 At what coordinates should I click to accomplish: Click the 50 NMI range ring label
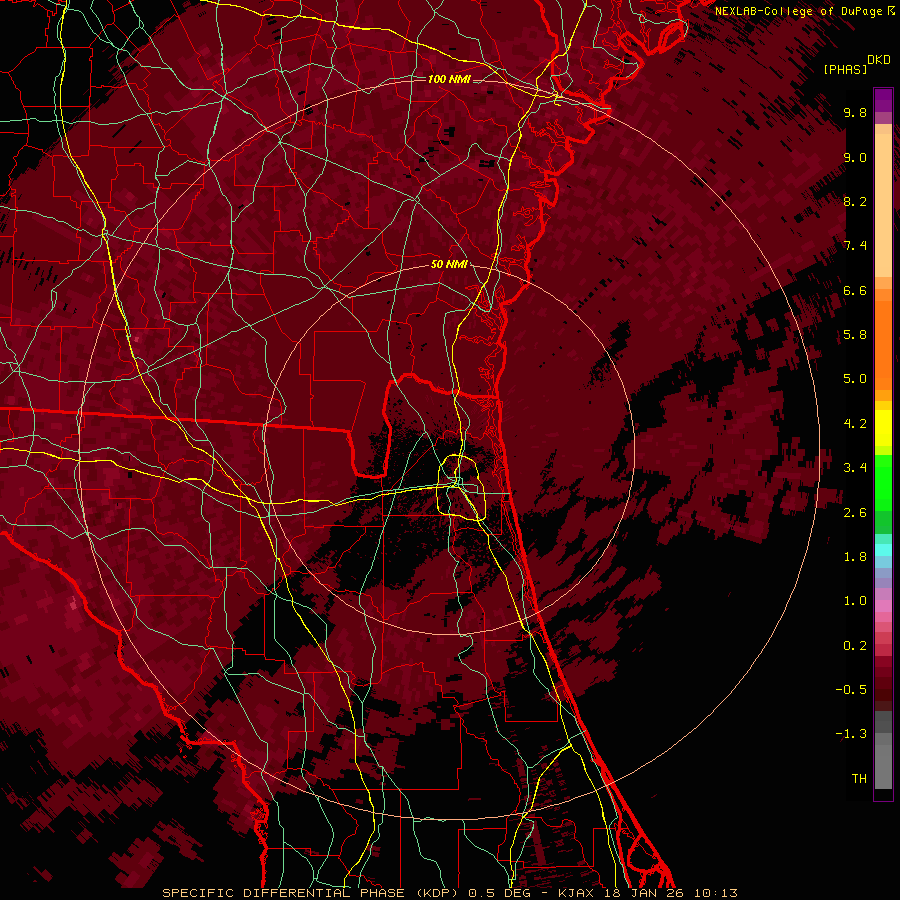(x=449, y=264)
